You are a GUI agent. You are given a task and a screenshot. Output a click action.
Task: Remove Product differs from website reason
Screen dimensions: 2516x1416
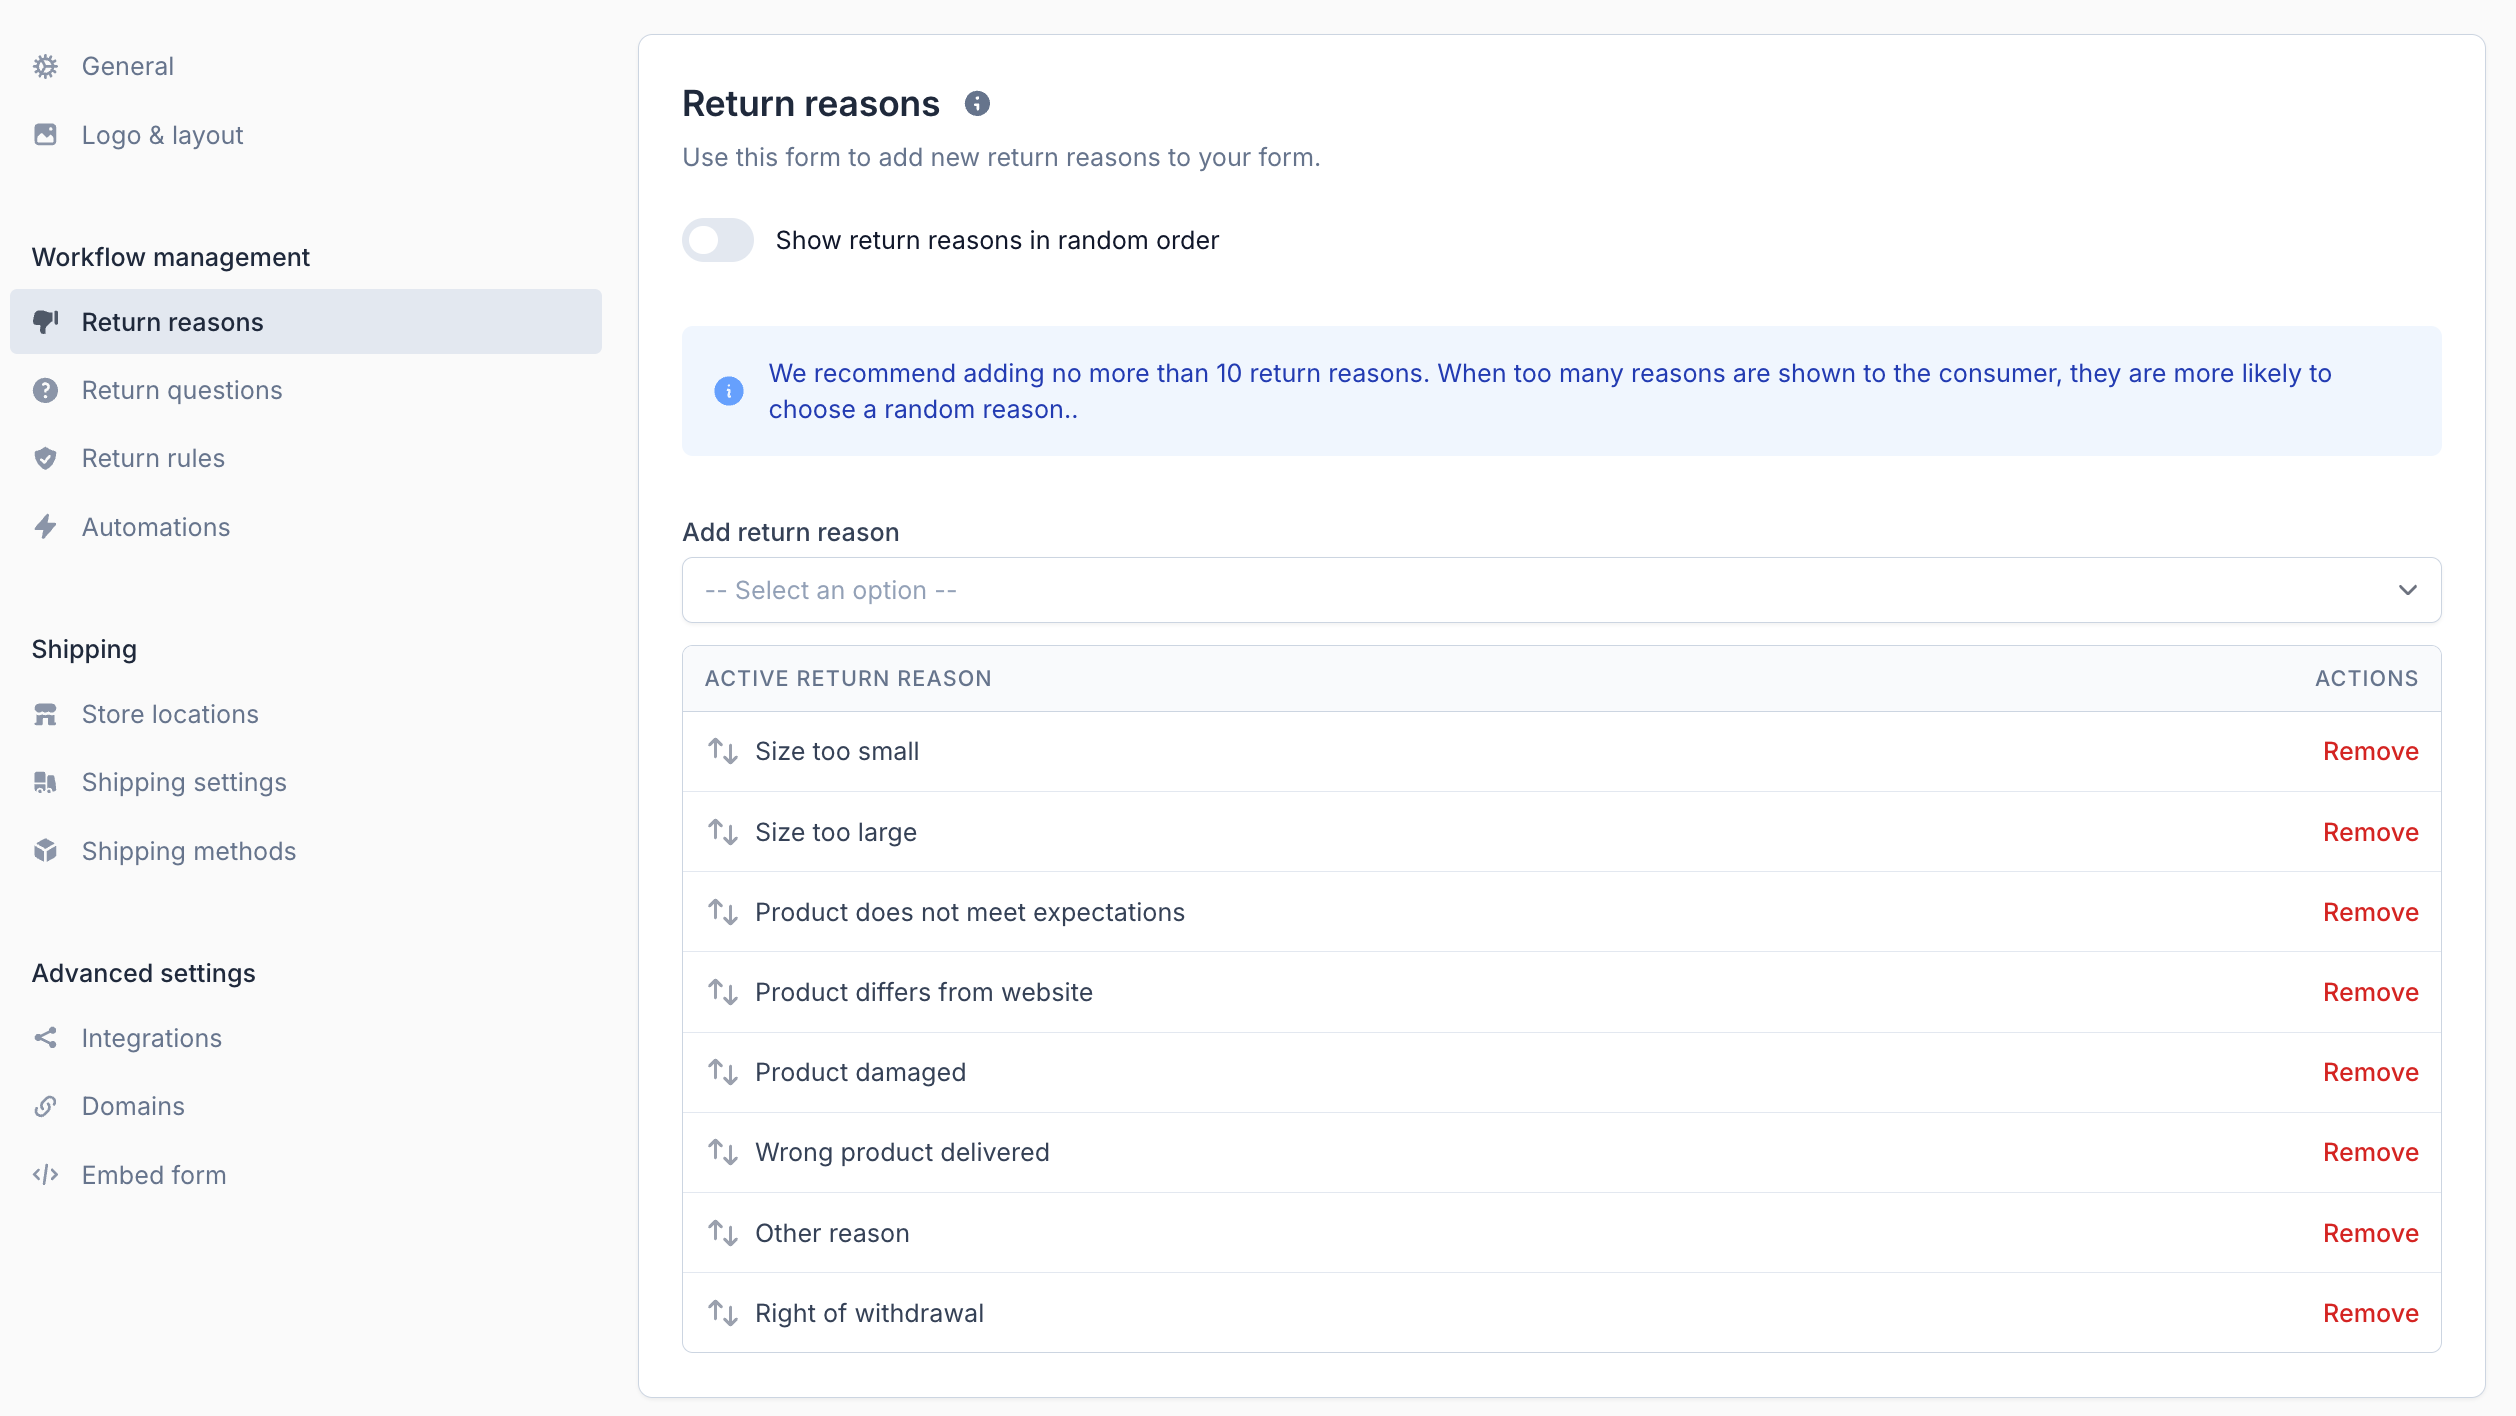pos(2370,992)
